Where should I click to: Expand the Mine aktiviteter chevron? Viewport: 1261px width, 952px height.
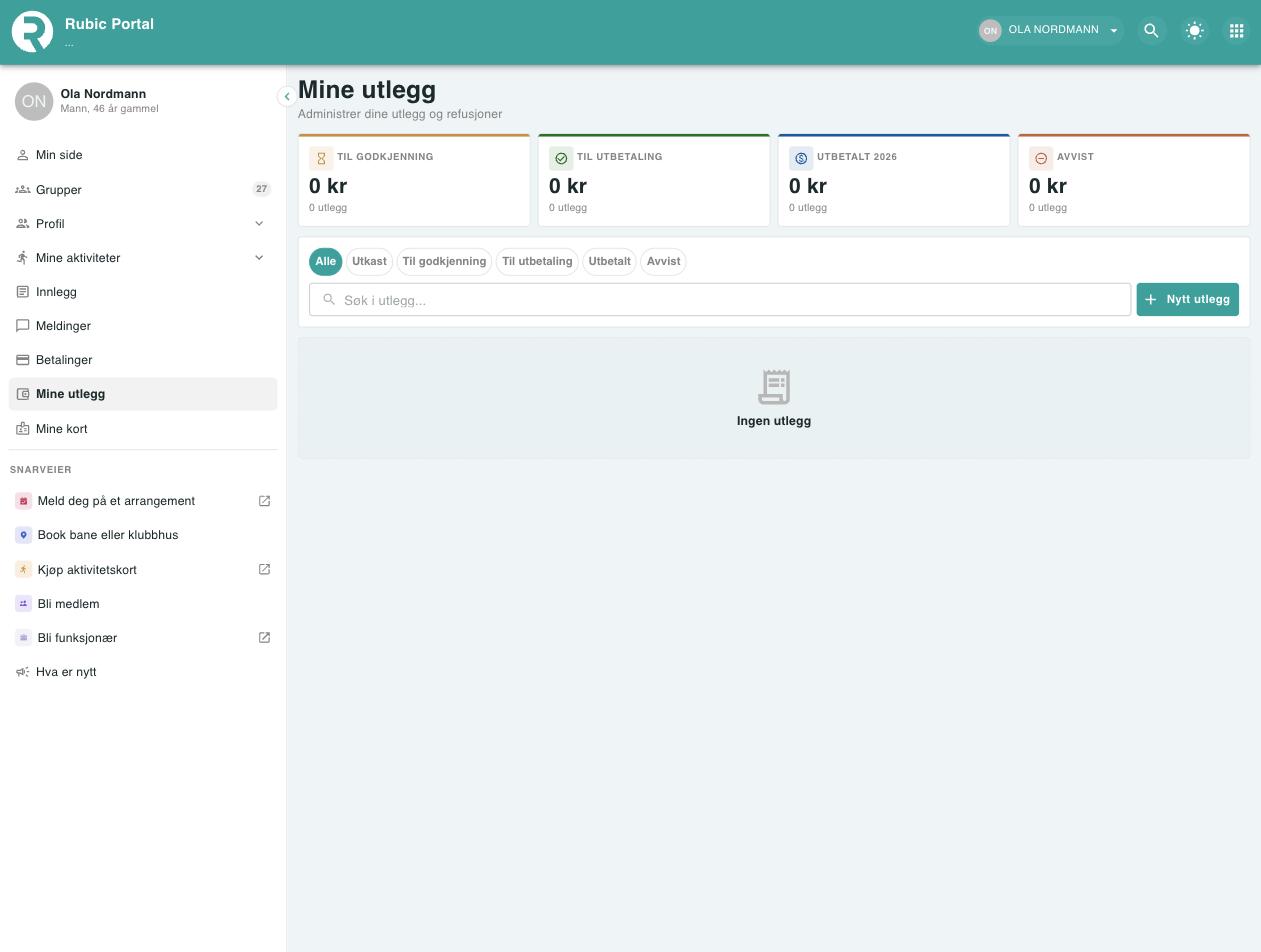pyautogui.click(x=259, y=258)
